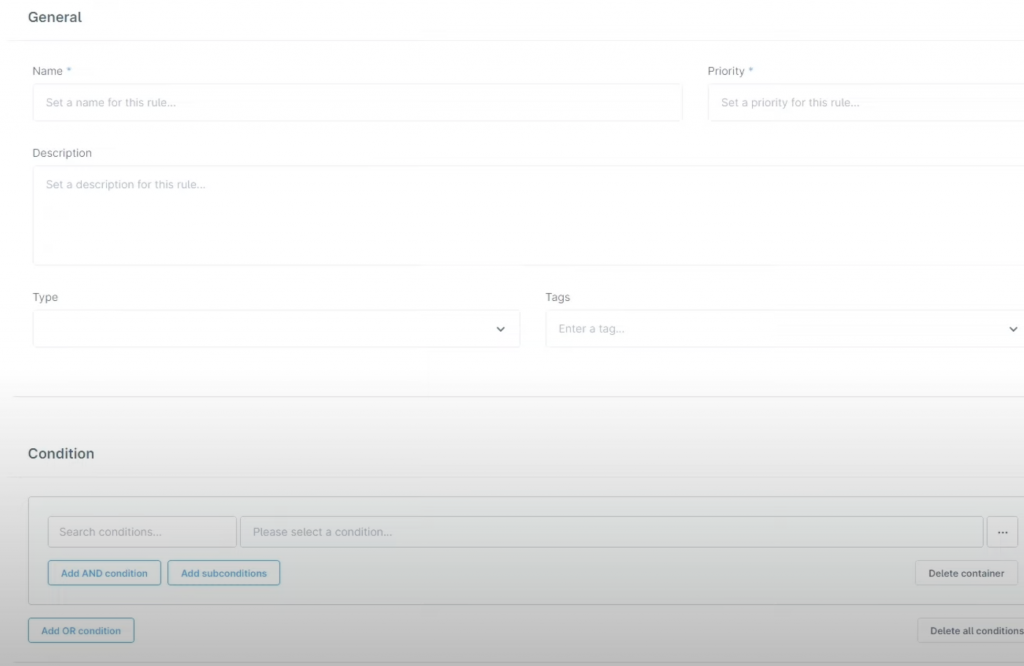Click the Delete container button
The width and height of the screenshot is (1024, 666).
point(966,572)
